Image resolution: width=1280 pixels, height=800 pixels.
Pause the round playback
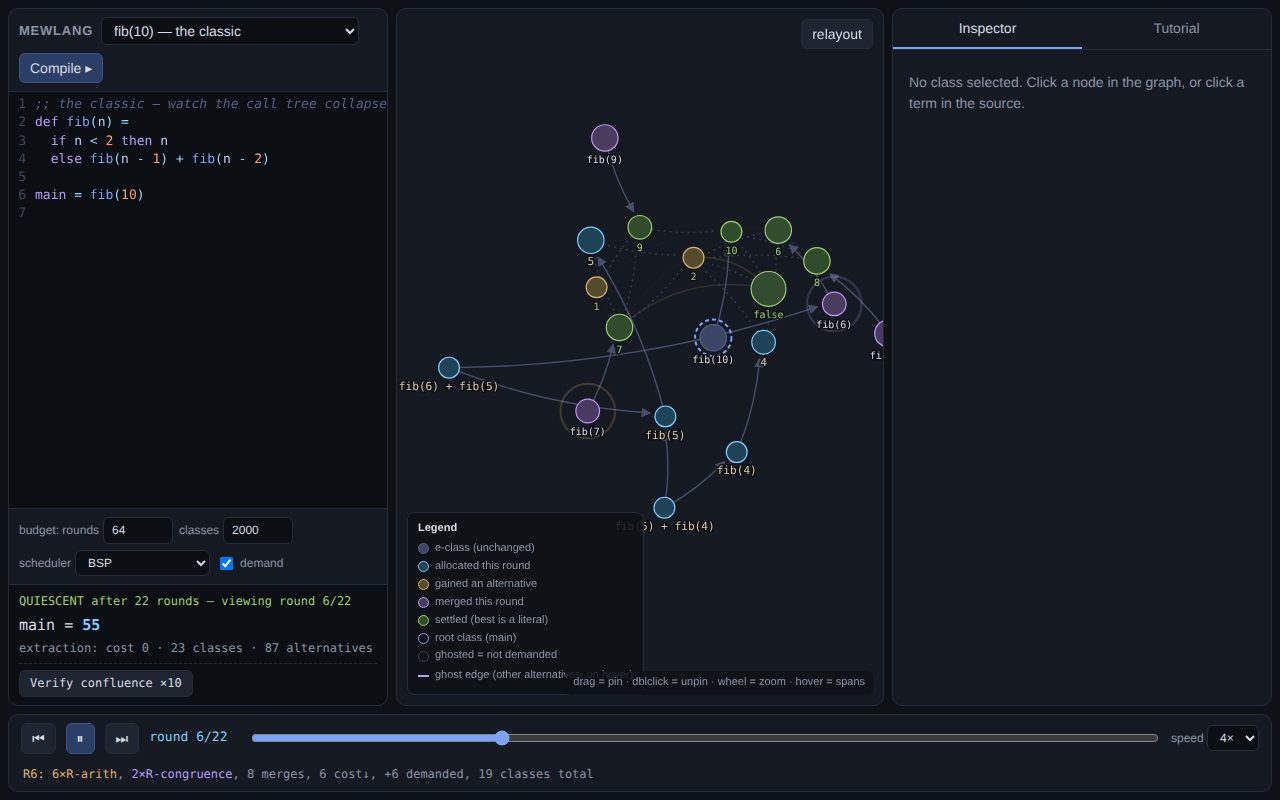(x=80, y=738)
